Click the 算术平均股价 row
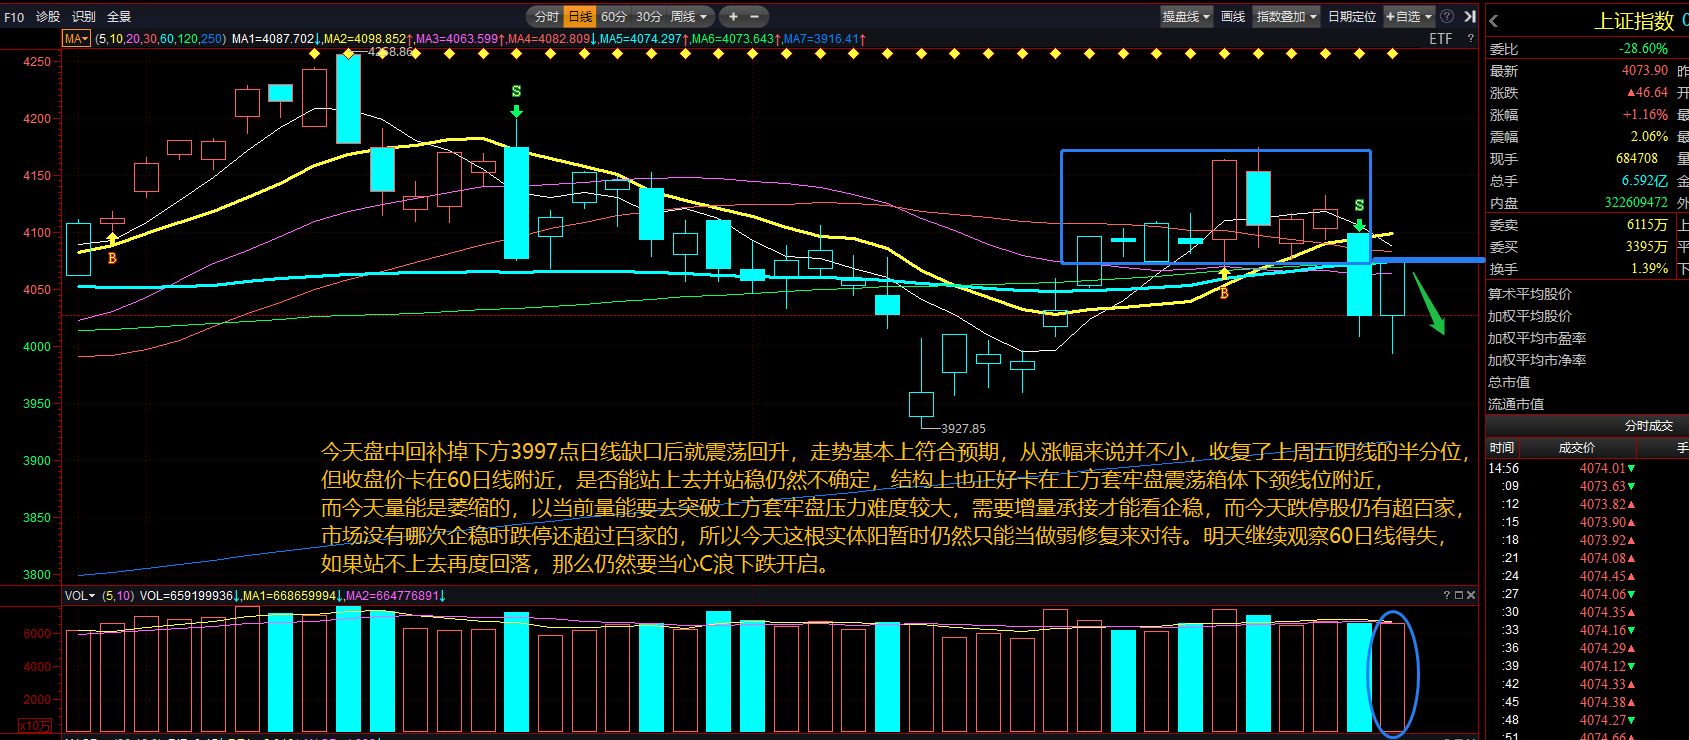 [1588, 294]
